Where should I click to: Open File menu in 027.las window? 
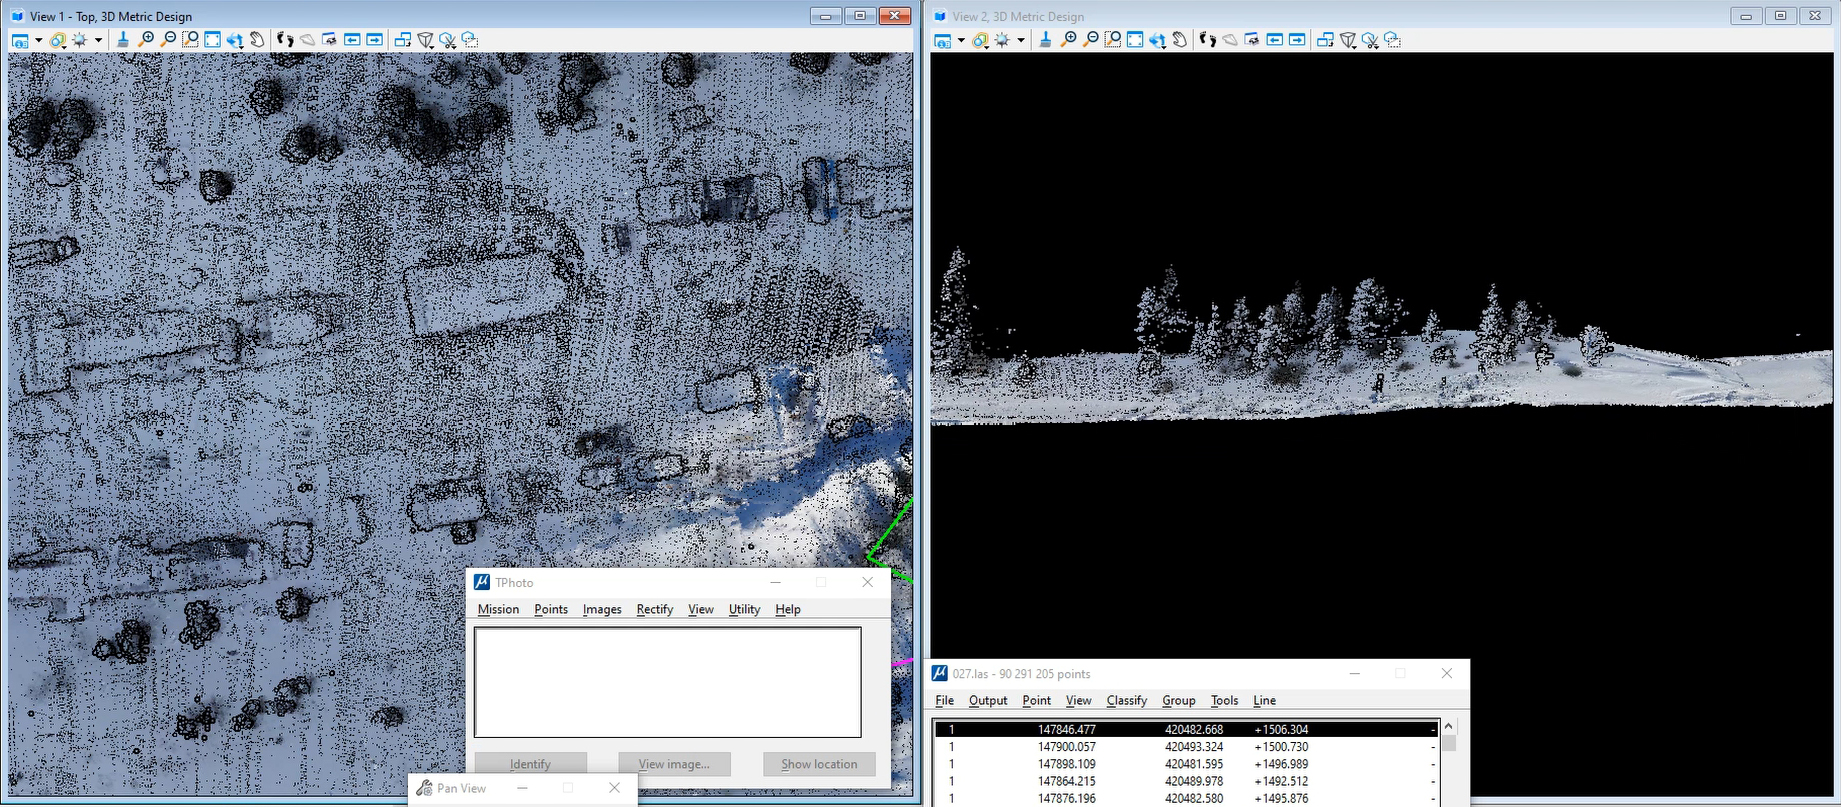(x=944, y=700)
